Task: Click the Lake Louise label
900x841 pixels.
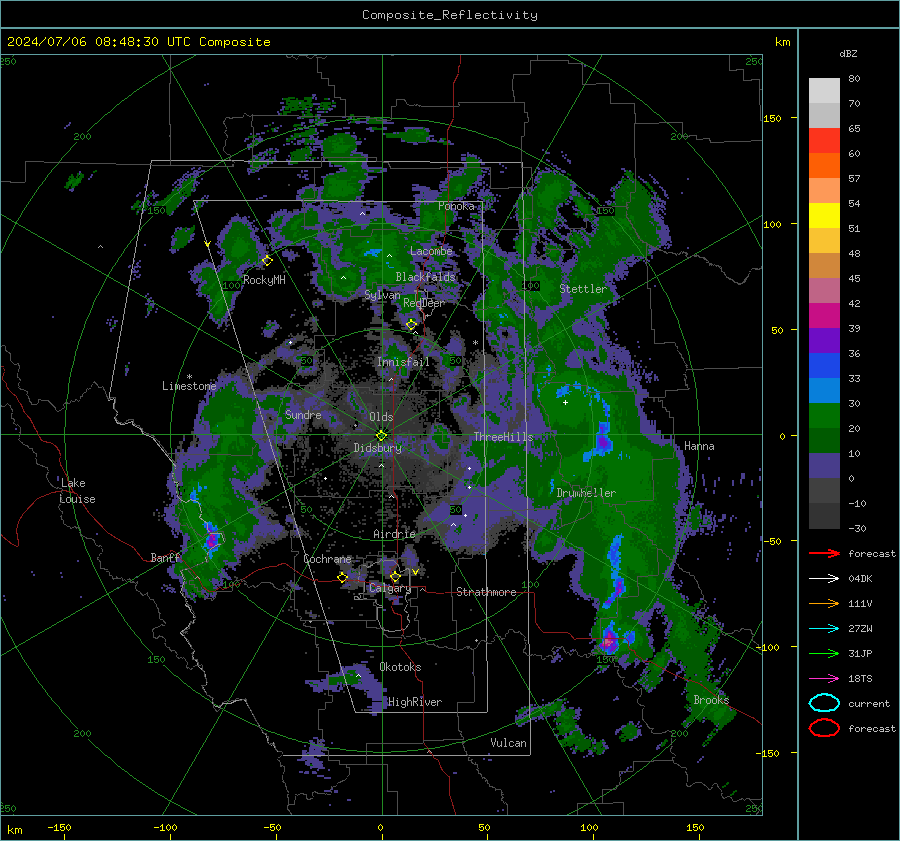Action: tap(77, 491)
